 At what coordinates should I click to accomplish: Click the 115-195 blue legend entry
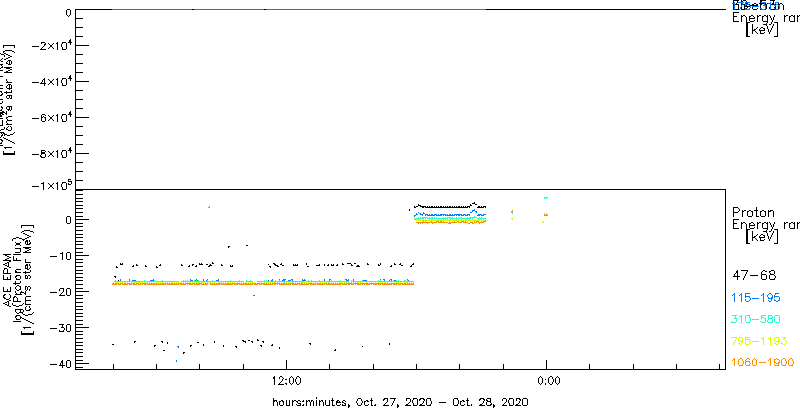pyautogui.click(x=756, y=298)
